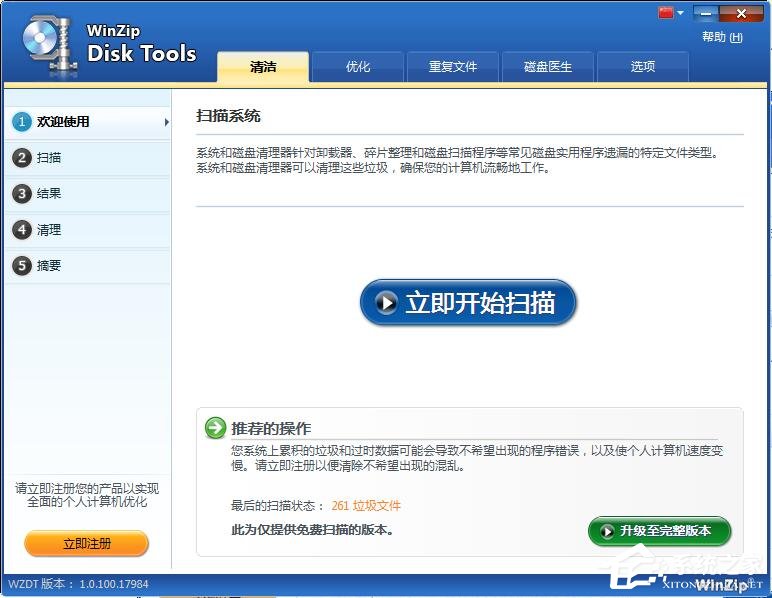The image size is (772, 598).
Task: Switch to the 优化 tab
Action: (x=357, y=66)
